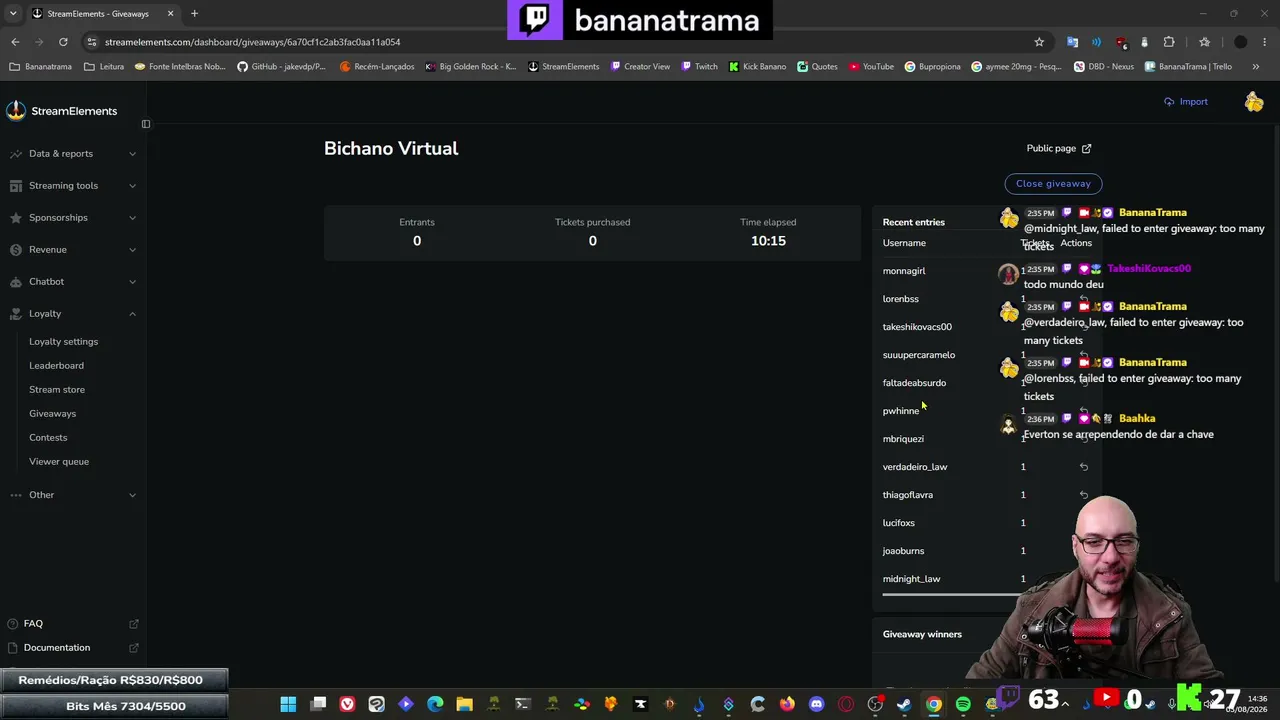Open the Chrome menu three-dots button
This screenshot has height=720, width=1280.
(1265, 42)
